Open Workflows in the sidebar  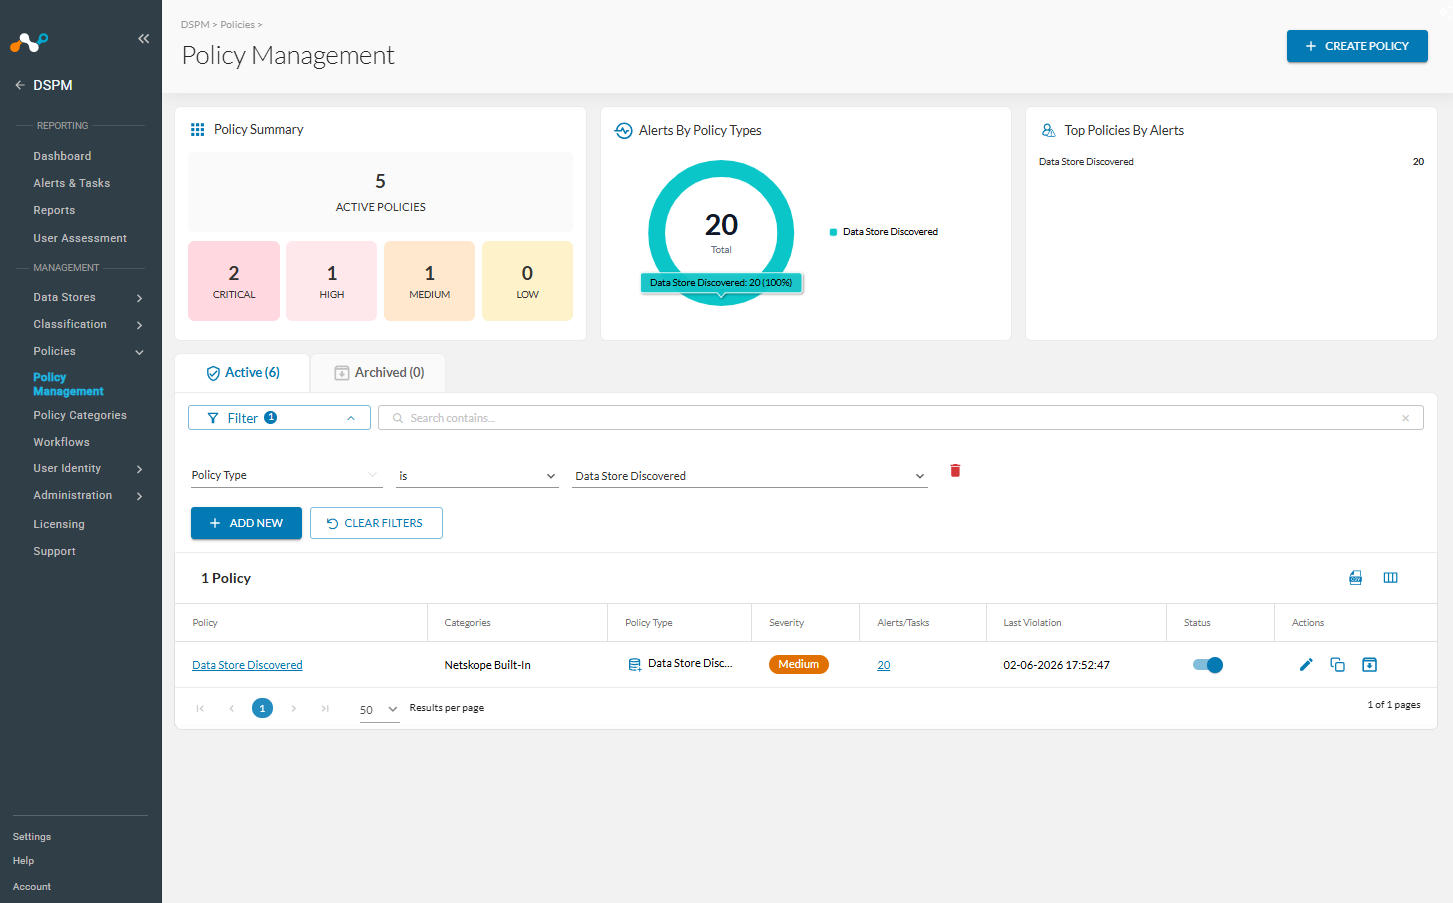tap(61, 442)
